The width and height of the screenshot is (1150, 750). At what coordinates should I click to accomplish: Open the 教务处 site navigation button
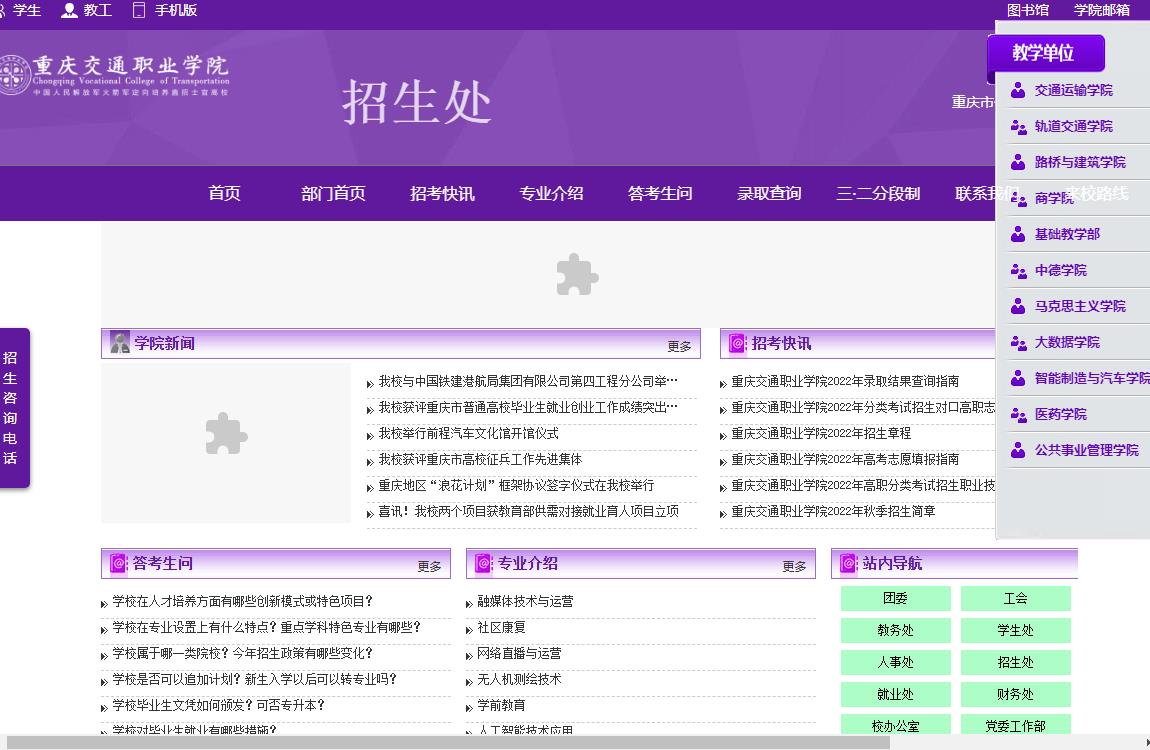(896, 630)
